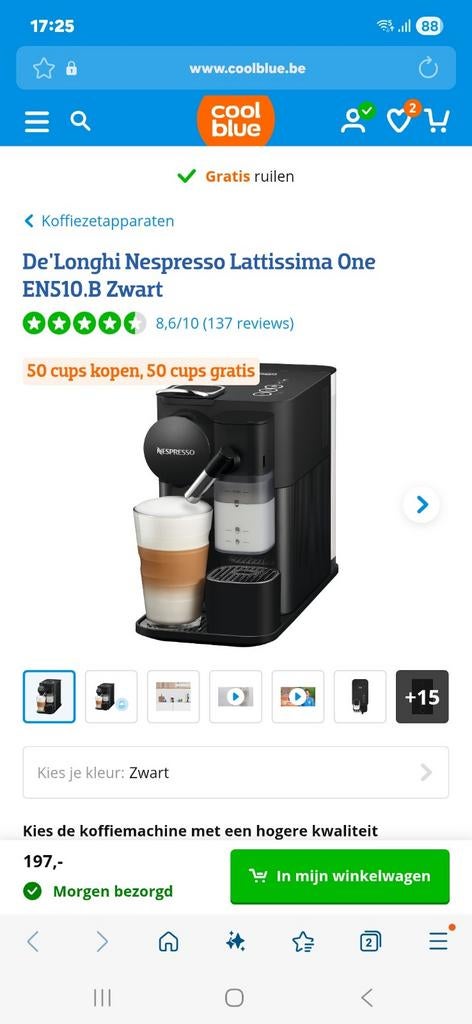Show next product image with arrow
The height and width of the screenshot is (1024, 472).
[x=422, y=504]
